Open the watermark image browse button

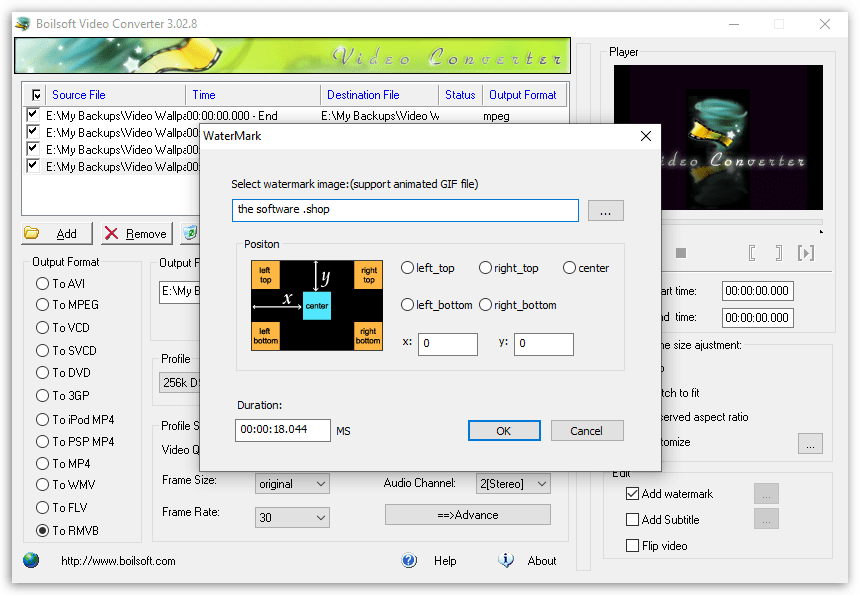605,210
